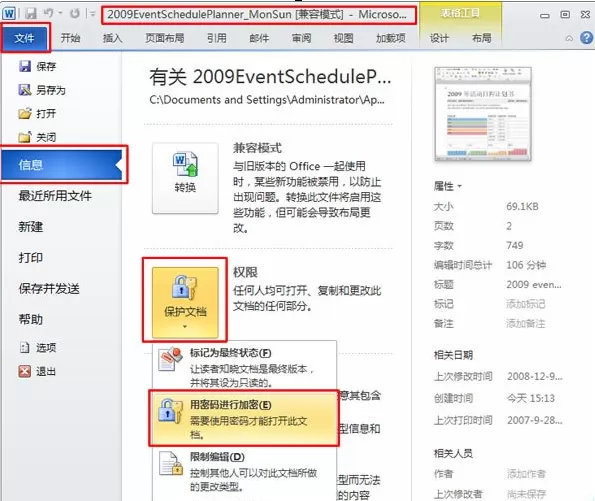Open Word 选项 settings
The width and height of the screenshot is (595, 501).
pos(38,348)
